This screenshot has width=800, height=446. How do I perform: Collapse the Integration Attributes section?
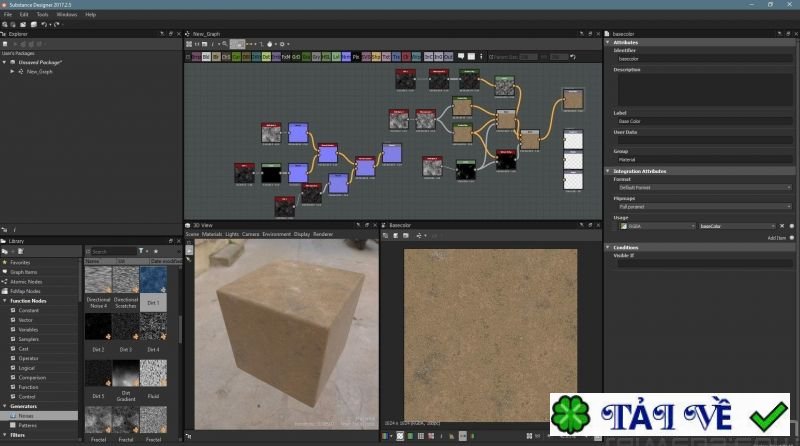(609, 171)
